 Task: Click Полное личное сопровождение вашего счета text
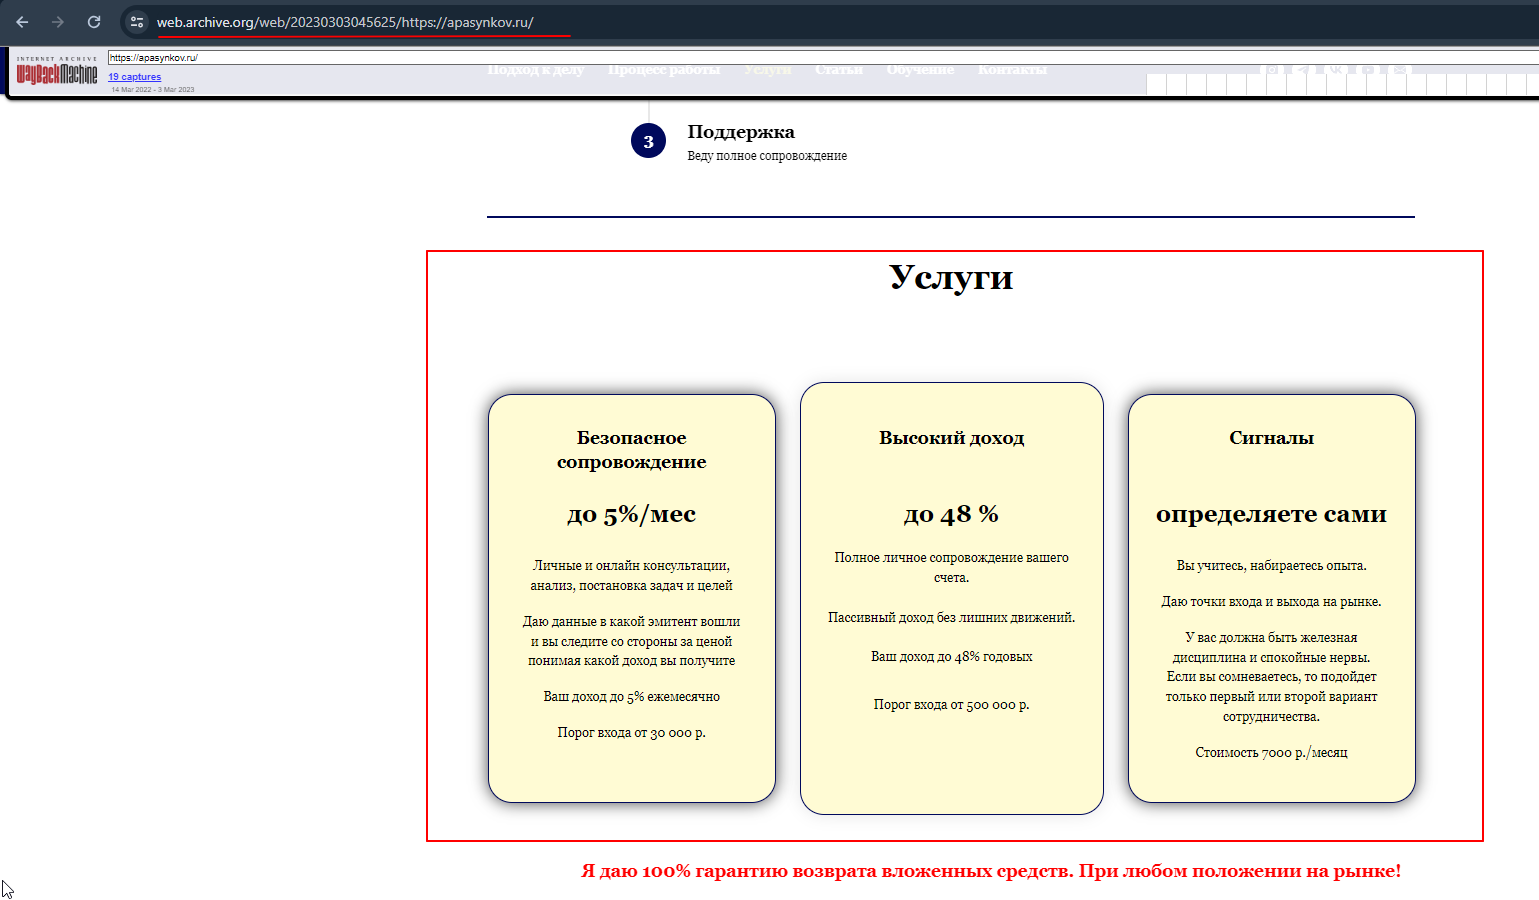[952, 568]
